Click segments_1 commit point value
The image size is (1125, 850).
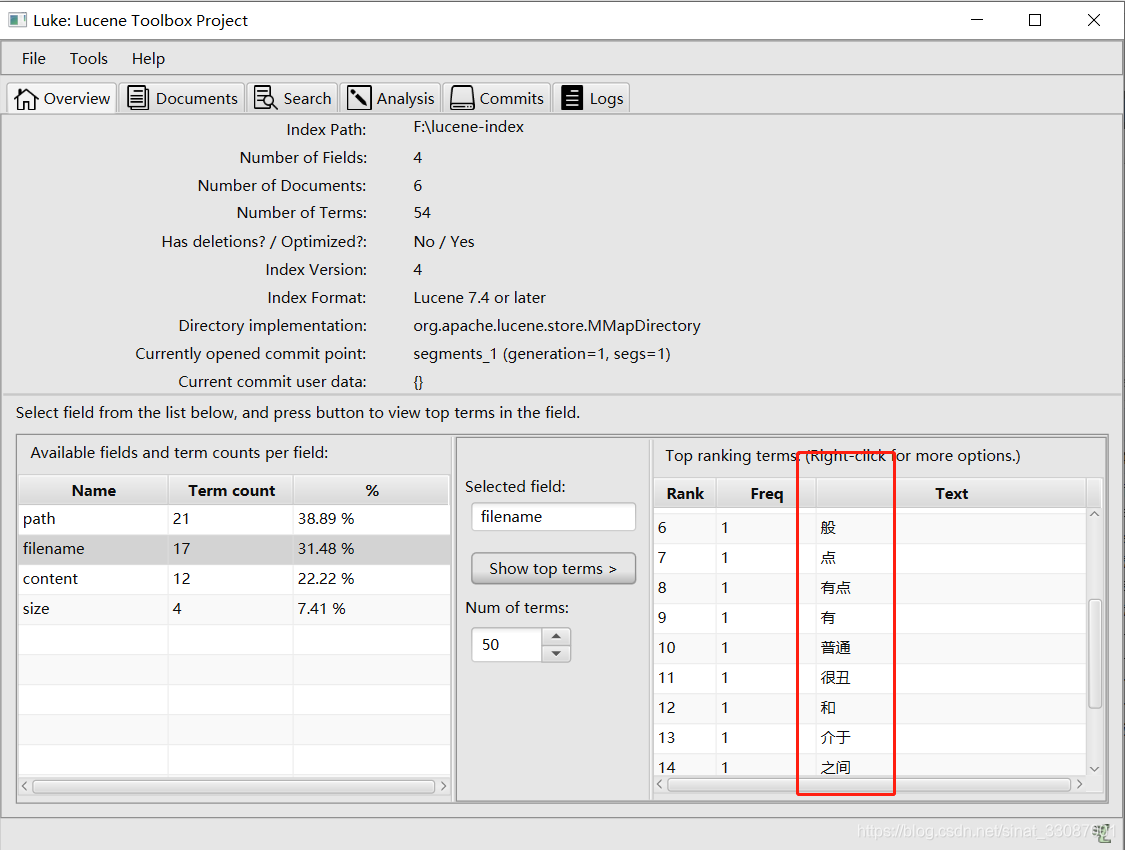(x=542, y=354)
